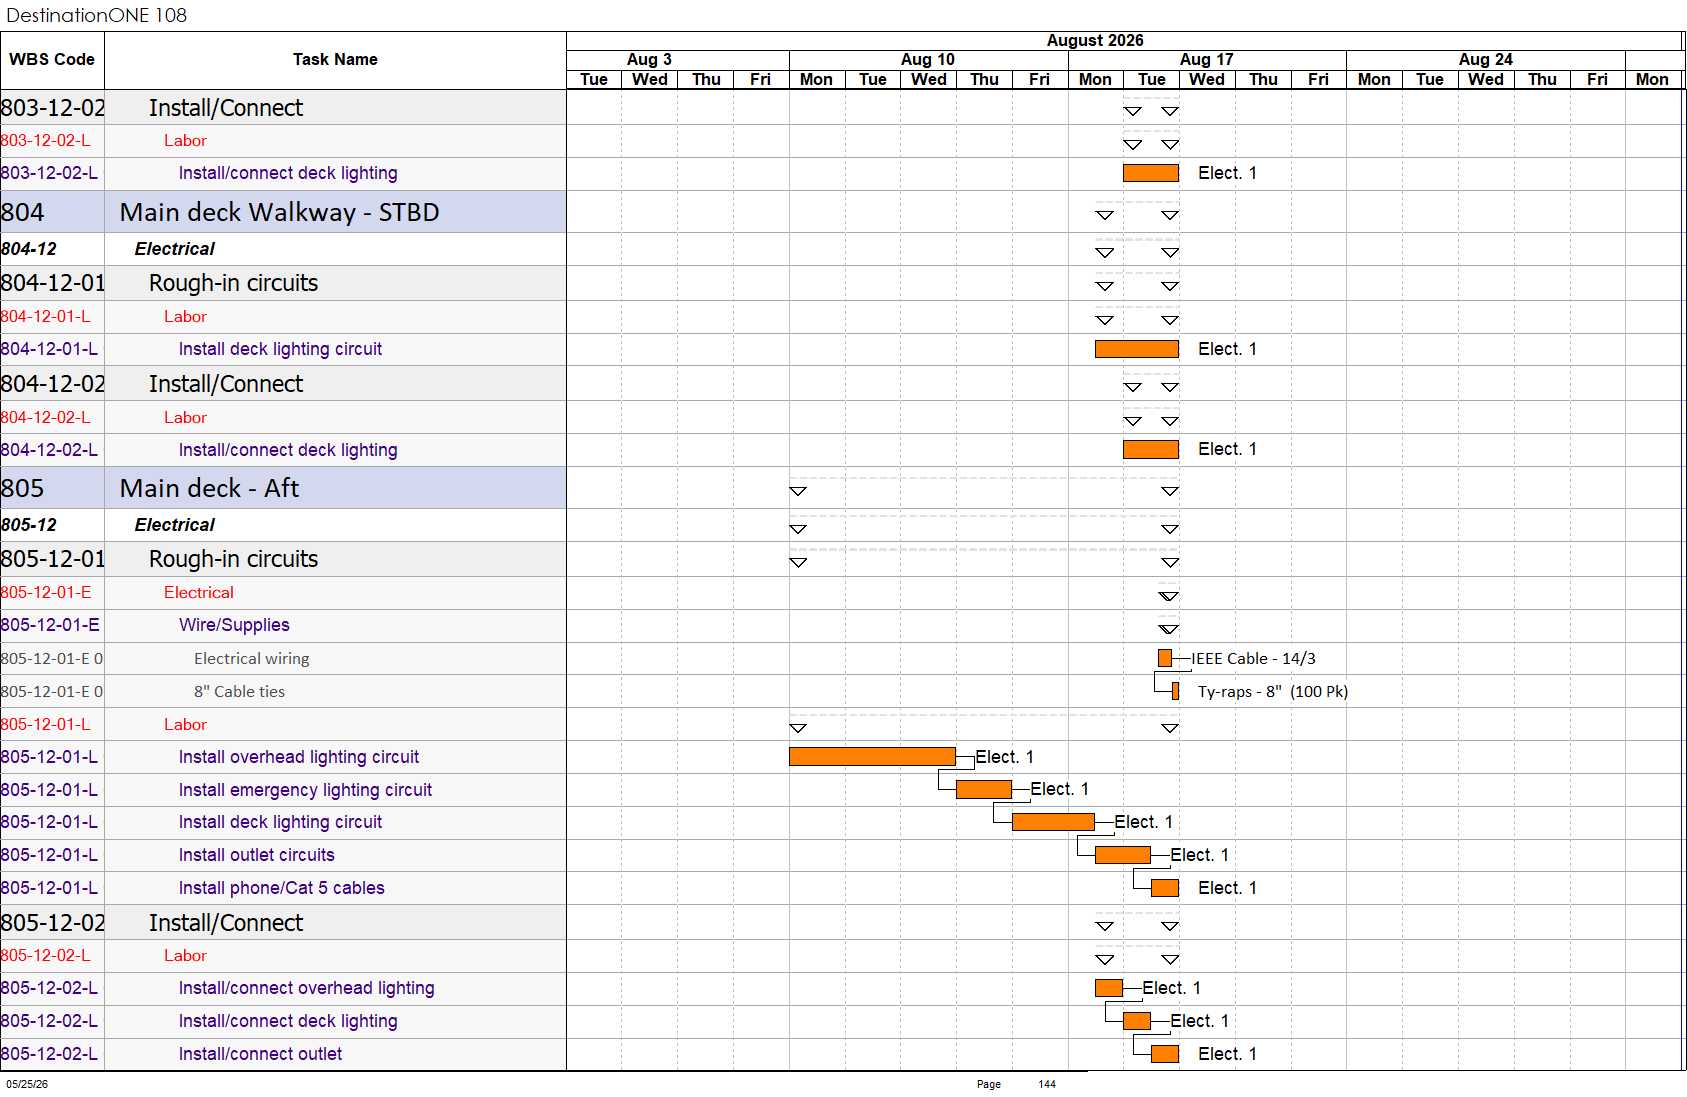Click the Labor row coded 805-12-02-L
The image size is (1687, 1097).
283,956
